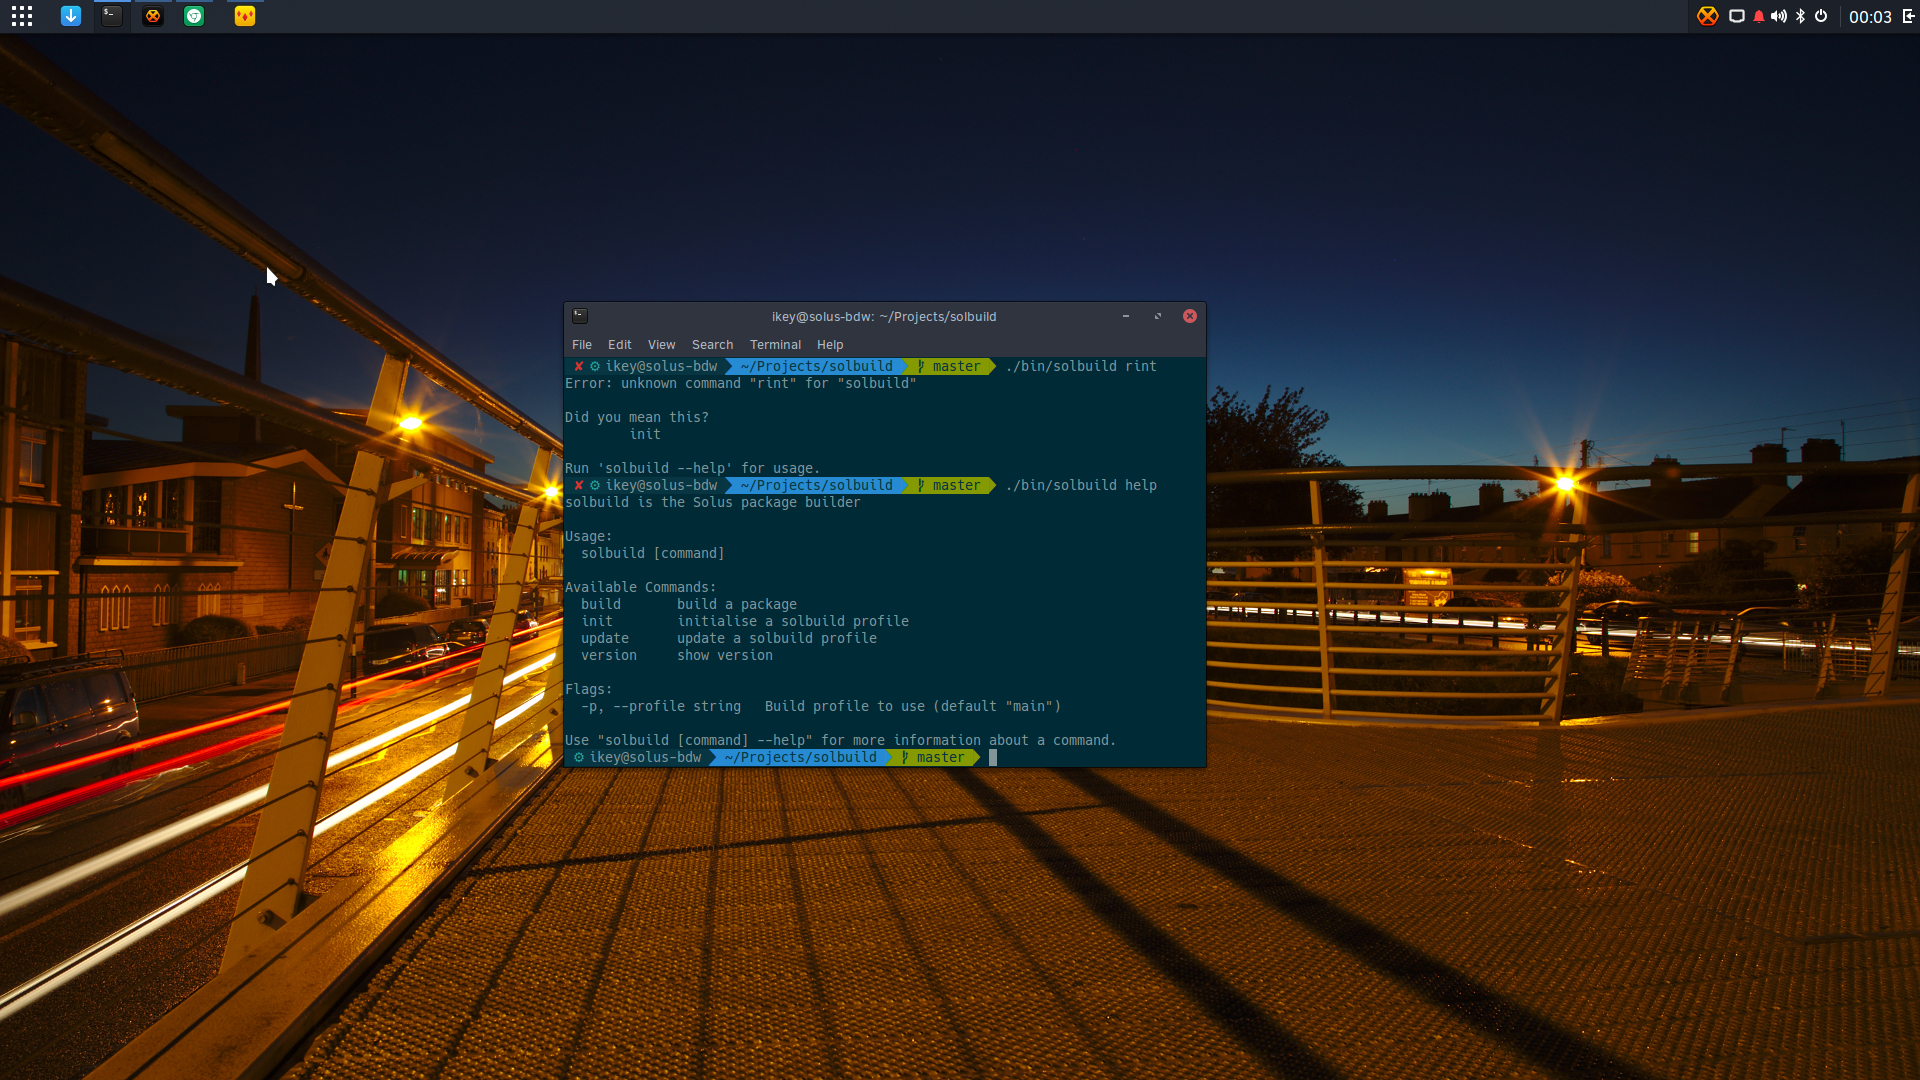Click the 'show version' description
This screenshot has width=1920, height=1080.
coord(725,656)
